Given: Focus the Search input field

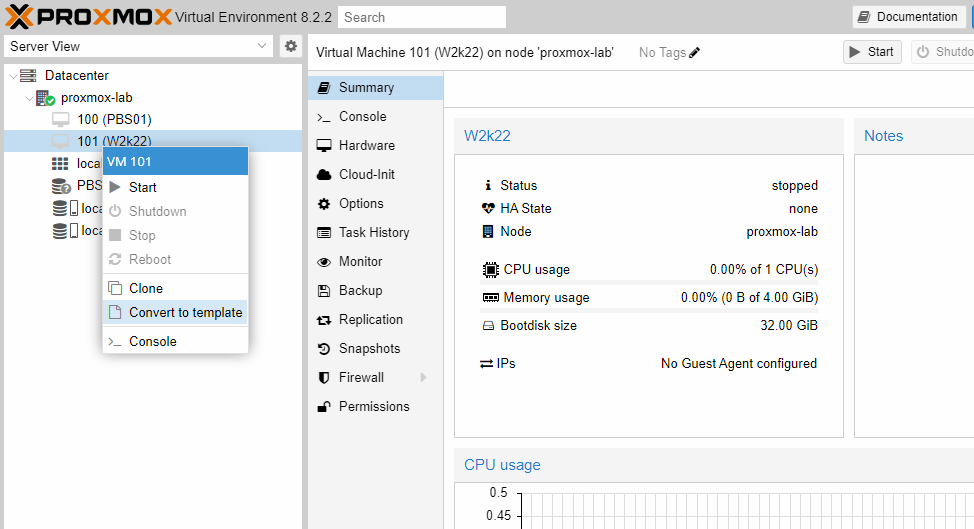Looking at the screenshot, I should click(x=422, y=17).
